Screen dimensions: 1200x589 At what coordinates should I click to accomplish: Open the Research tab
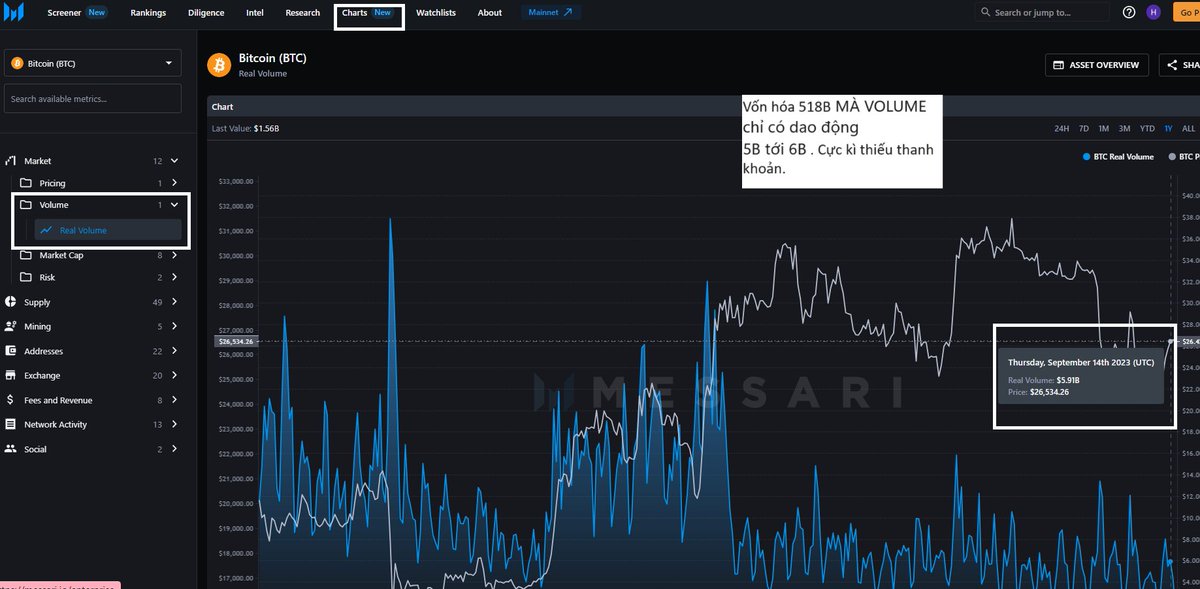coord(303,13)
